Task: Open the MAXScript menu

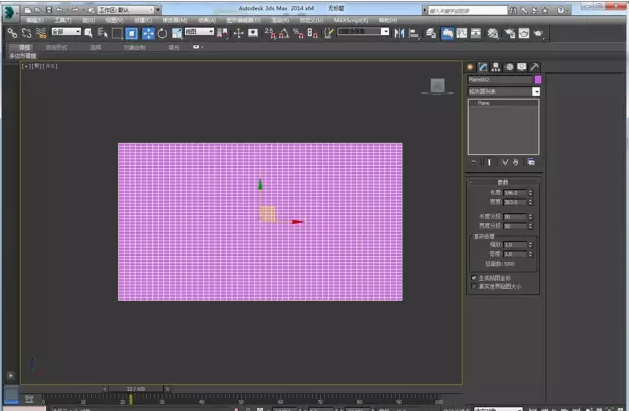Action: pos(350,20)
